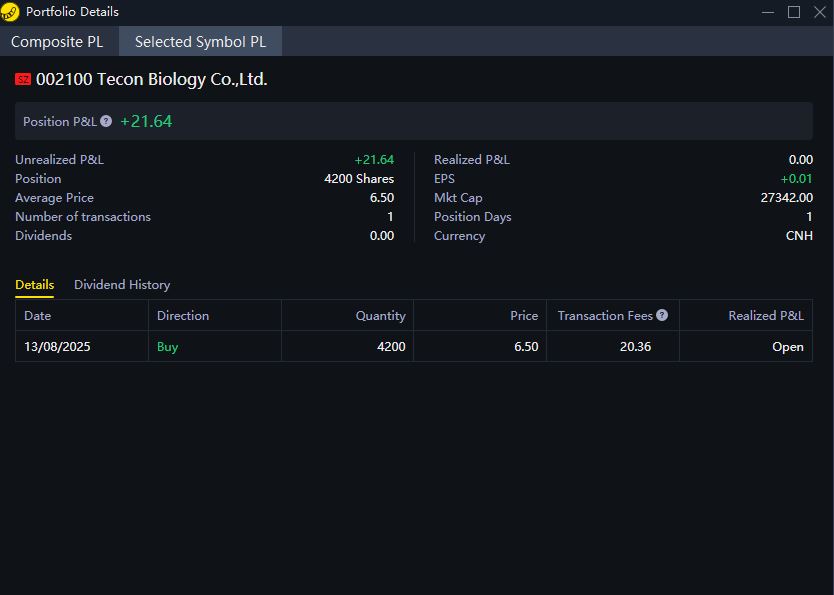
Task: Click the Position P&L value +21.64
Action: [x=146, y=121]
